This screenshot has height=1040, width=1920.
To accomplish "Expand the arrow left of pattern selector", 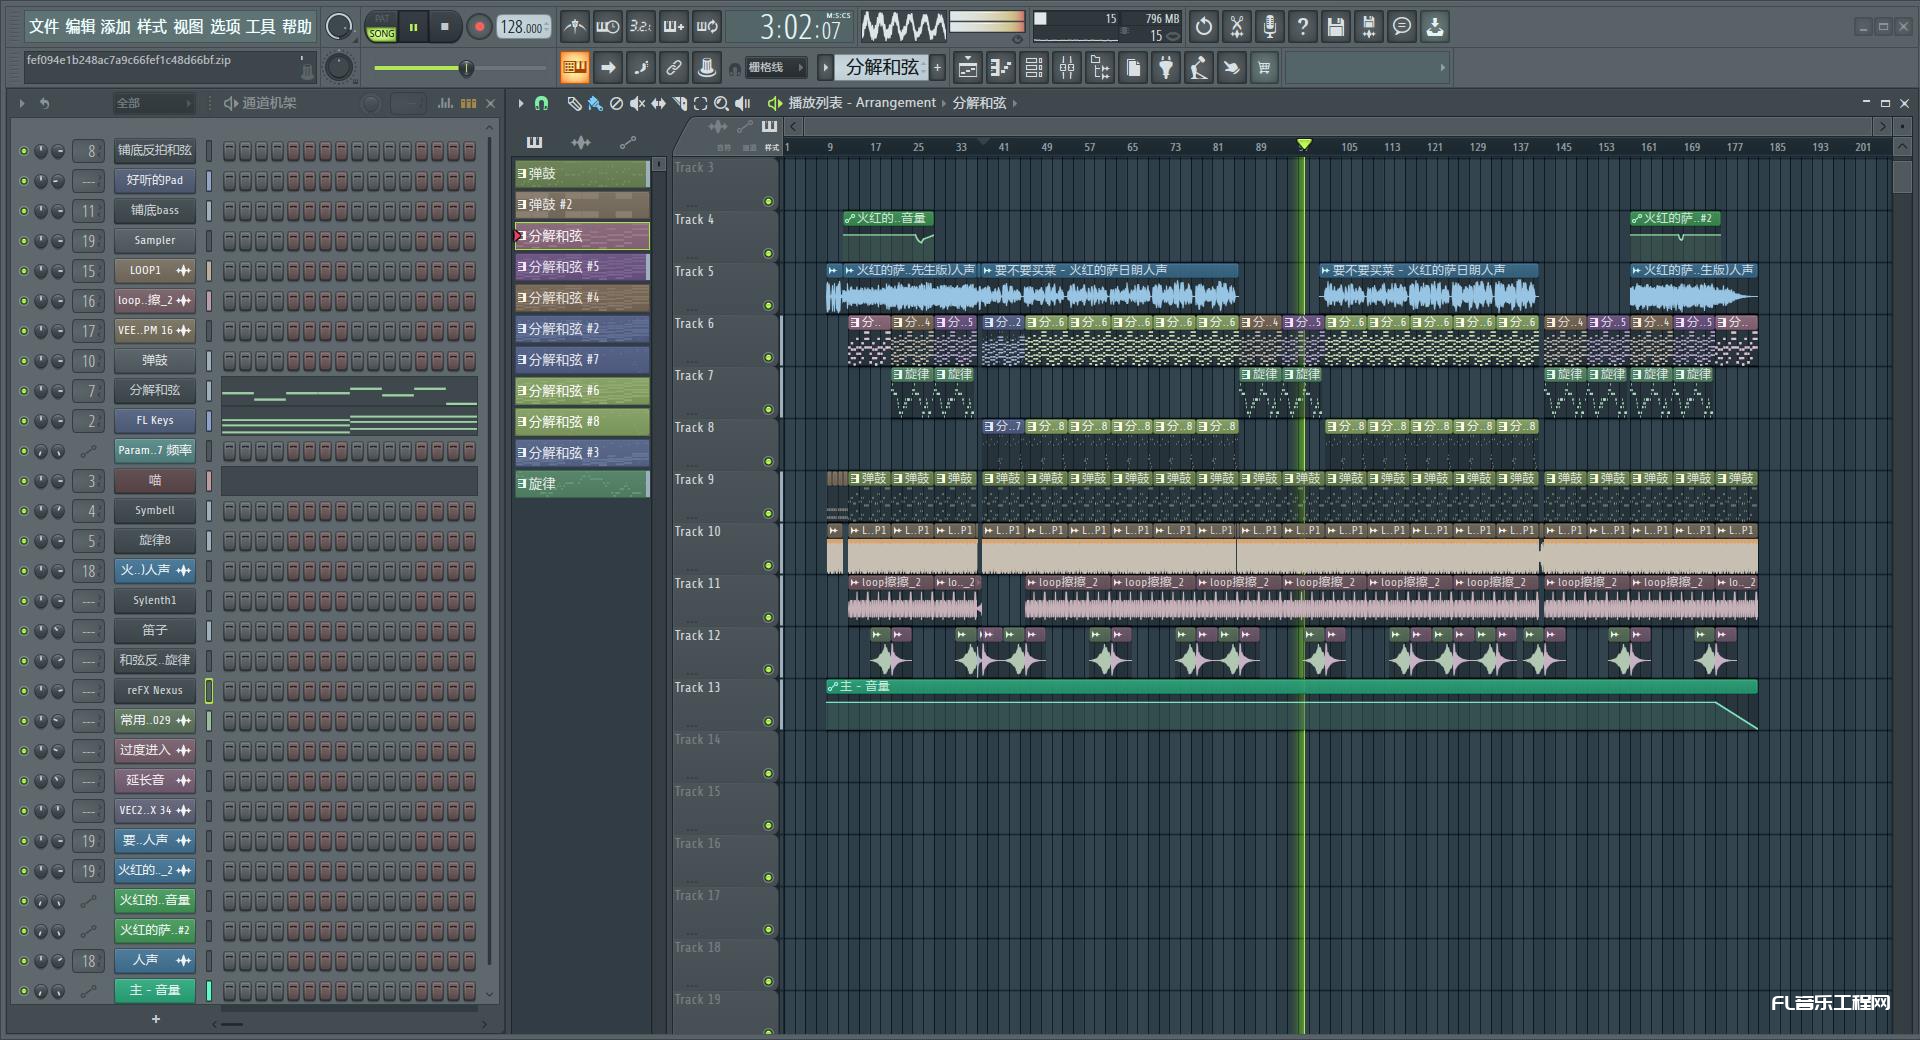I will tap(825, 68).
